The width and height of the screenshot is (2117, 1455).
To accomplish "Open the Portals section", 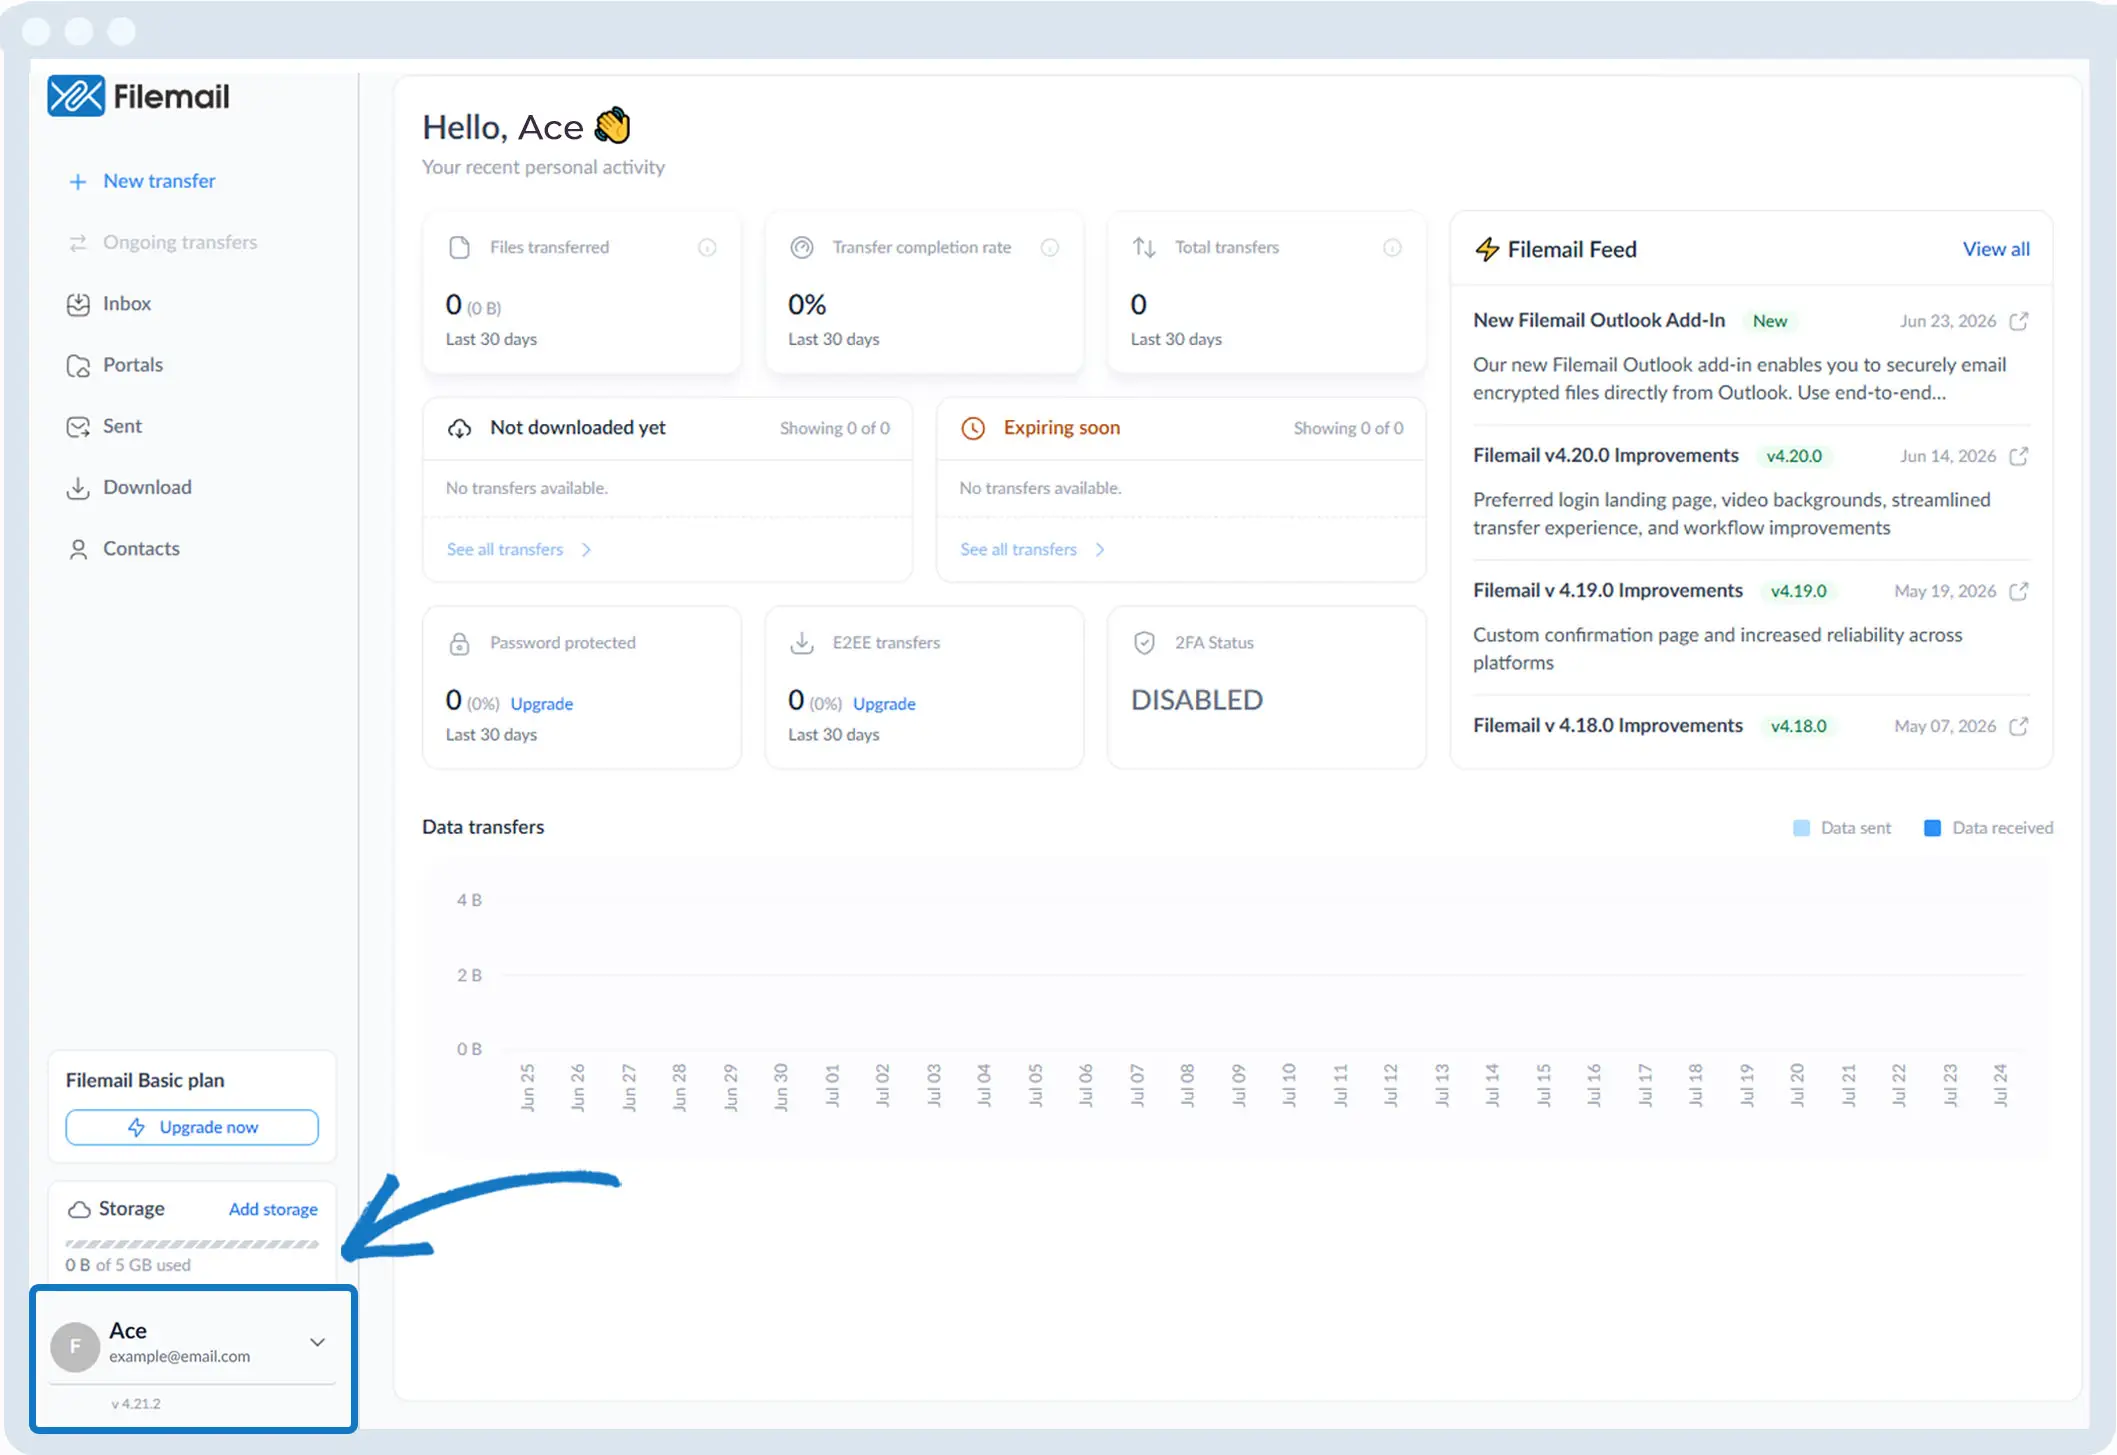I will (133, 365).
